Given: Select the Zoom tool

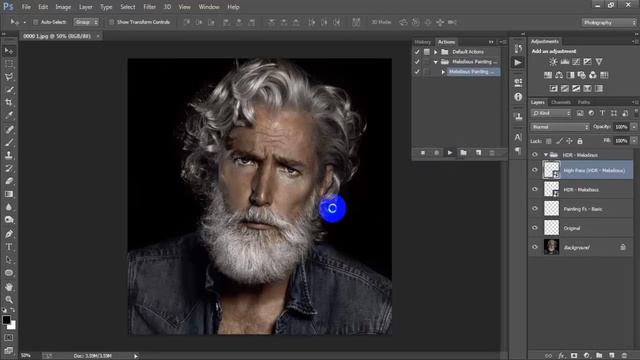Looking at the screenshot, I should (x=9, y=300).
